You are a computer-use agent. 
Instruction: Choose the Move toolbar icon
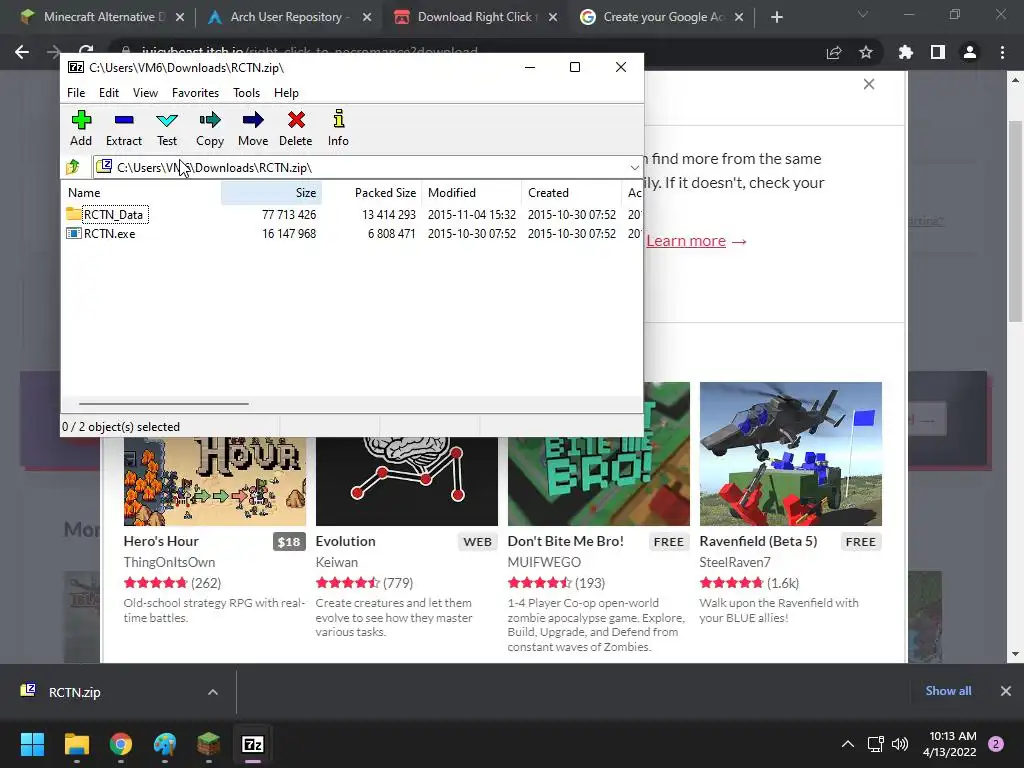(x=253, y=128)
